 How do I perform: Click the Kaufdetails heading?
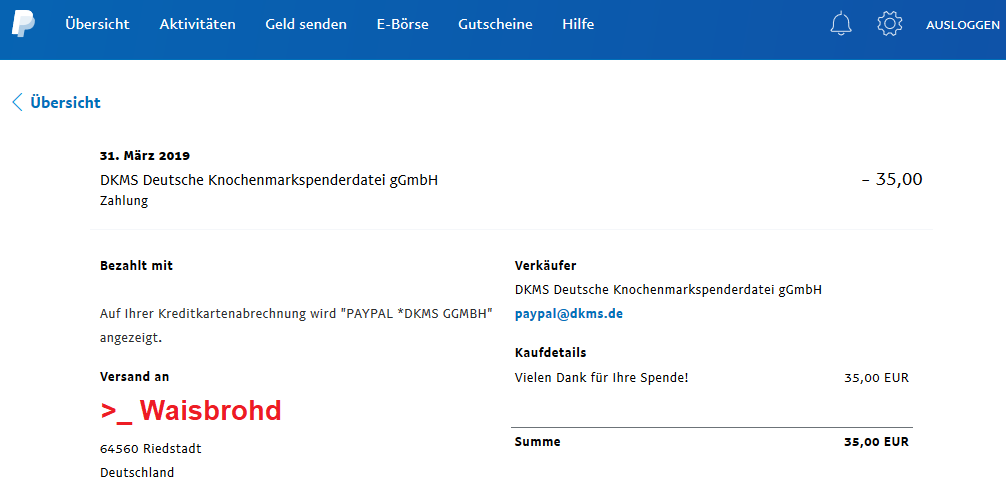550,352
